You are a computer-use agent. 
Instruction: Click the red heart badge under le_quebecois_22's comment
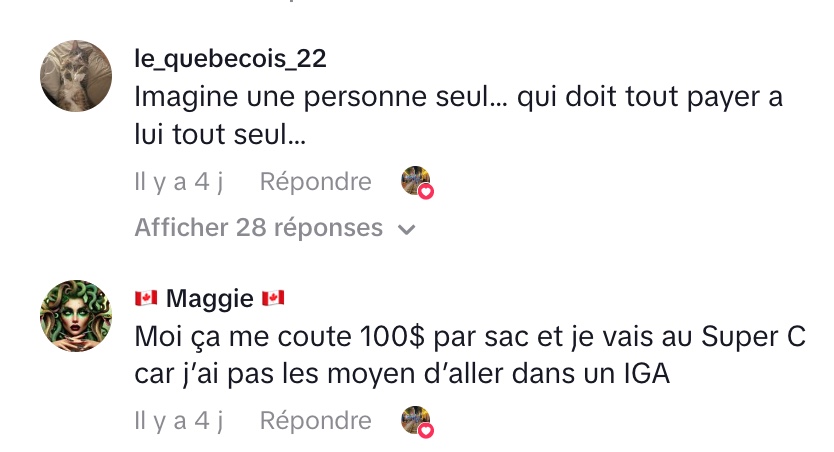click(x=426, y=191)
